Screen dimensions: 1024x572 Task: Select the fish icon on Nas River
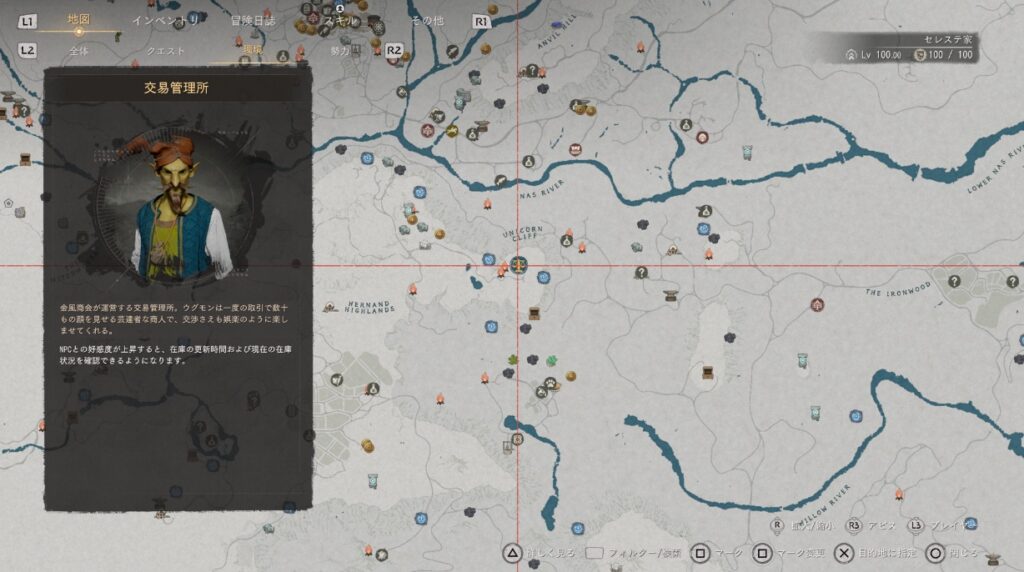(500, 181)
